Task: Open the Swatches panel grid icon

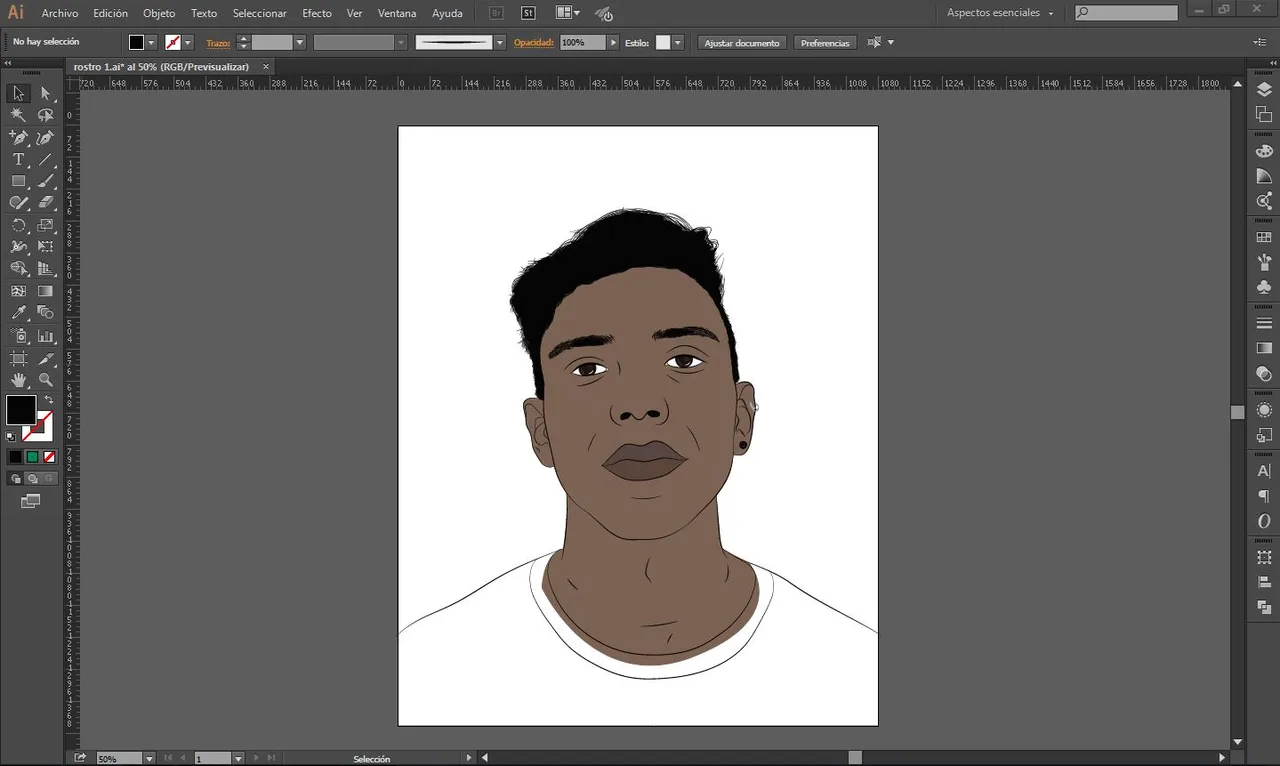Action: [x=1264, y=238]
